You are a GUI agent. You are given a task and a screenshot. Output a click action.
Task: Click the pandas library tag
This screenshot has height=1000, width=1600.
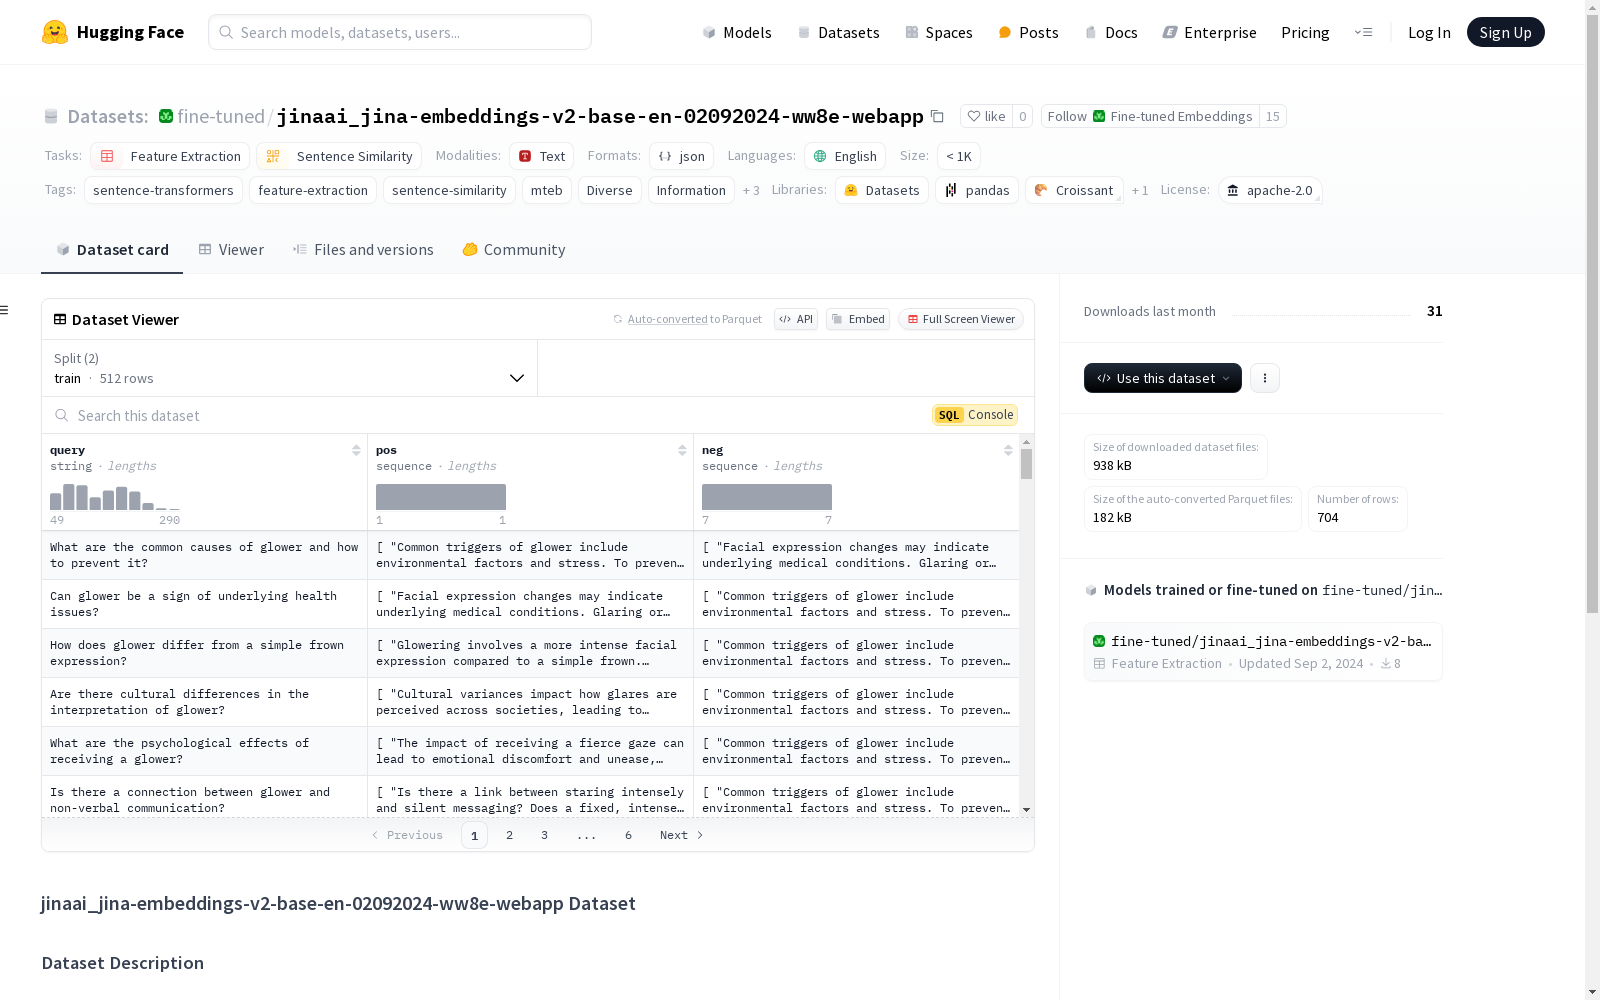(x=977, y=190)
